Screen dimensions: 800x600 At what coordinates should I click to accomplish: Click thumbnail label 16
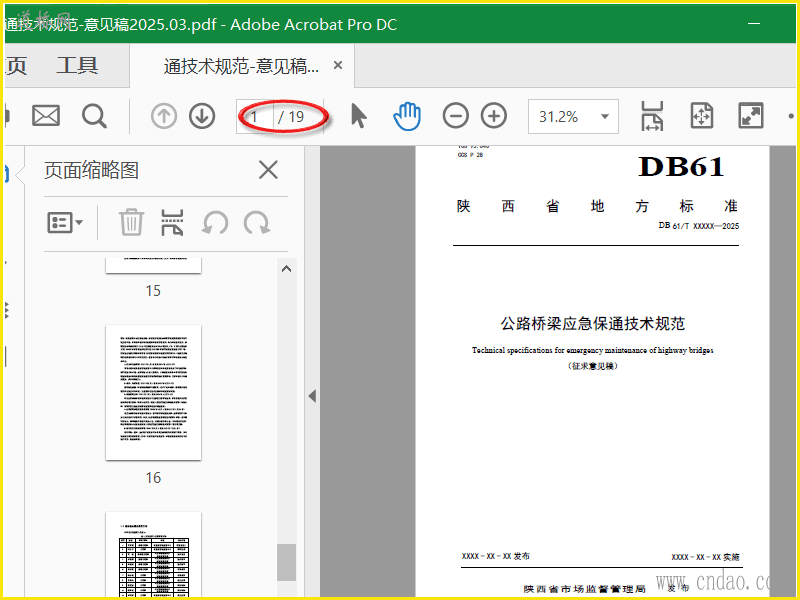pos(153,478)
